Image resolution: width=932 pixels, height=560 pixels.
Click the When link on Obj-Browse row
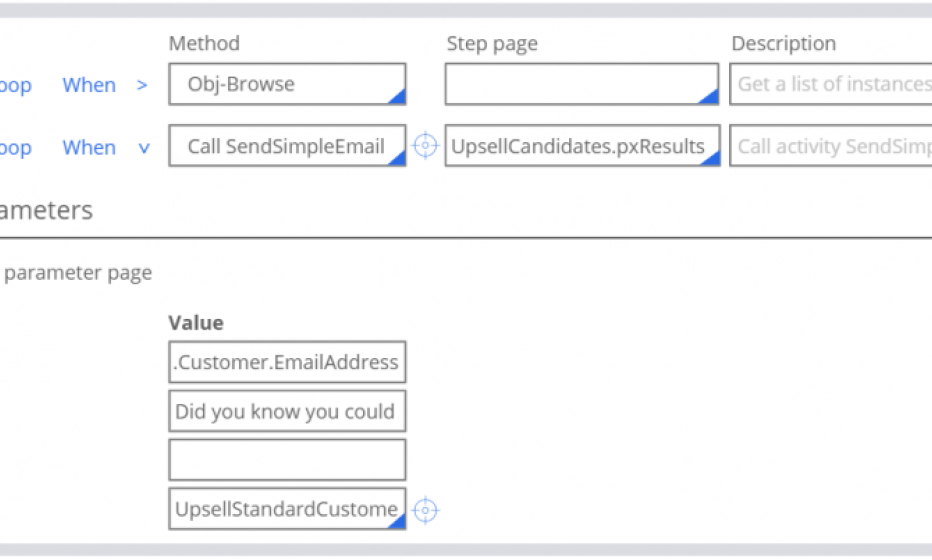tap(89, 85)
